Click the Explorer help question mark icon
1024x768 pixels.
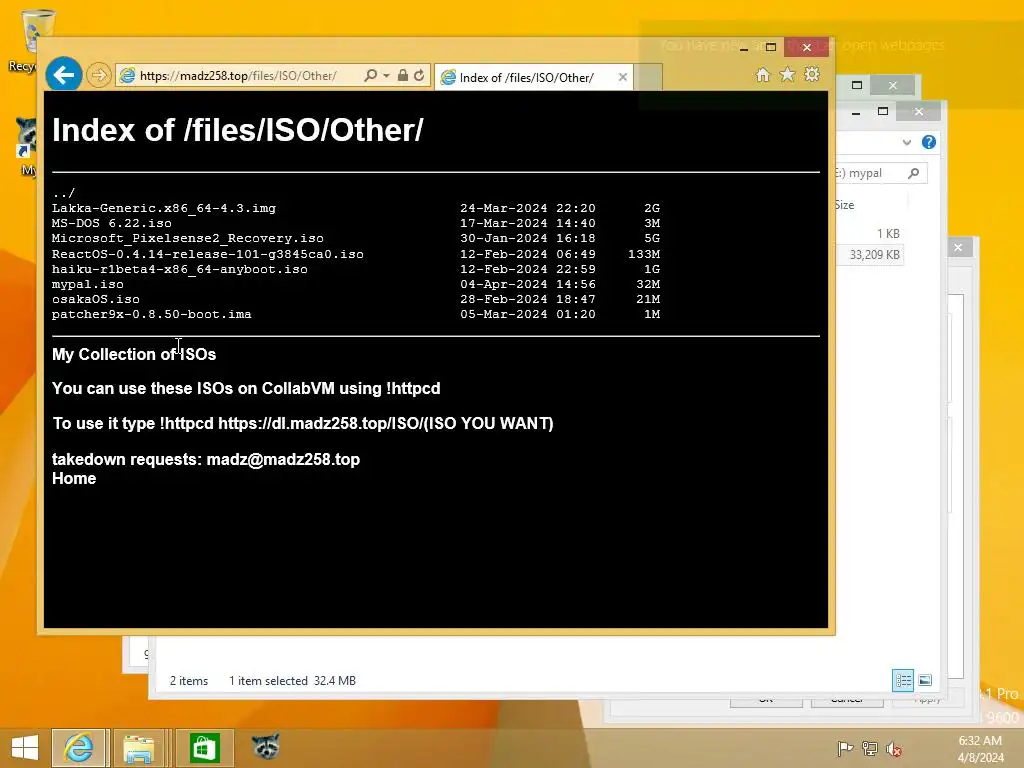(929, 142)
